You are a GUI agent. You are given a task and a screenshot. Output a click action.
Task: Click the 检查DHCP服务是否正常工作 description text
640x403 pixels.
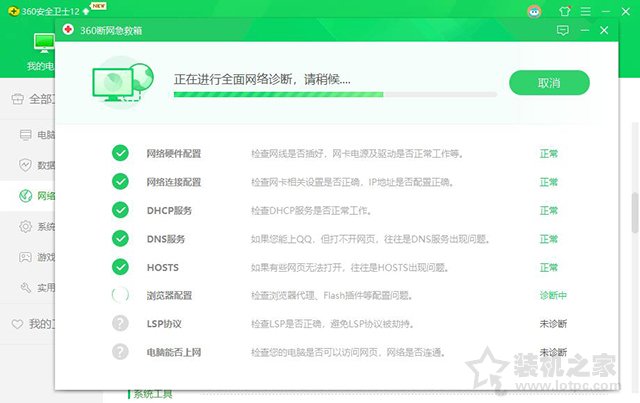[x=311, y=211]
